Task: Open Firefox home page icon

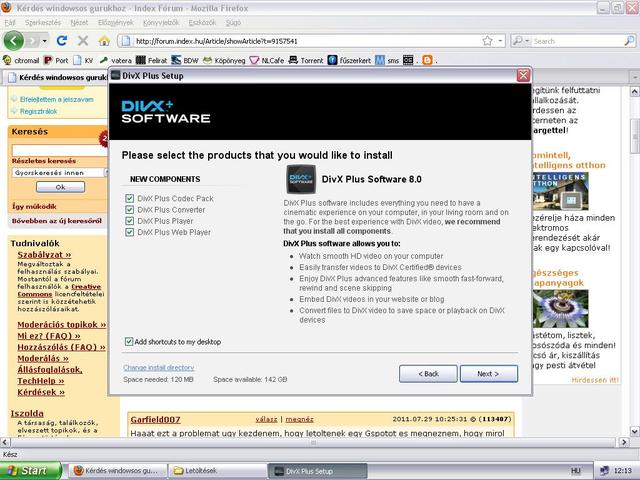Action: (x=104, y=40)
